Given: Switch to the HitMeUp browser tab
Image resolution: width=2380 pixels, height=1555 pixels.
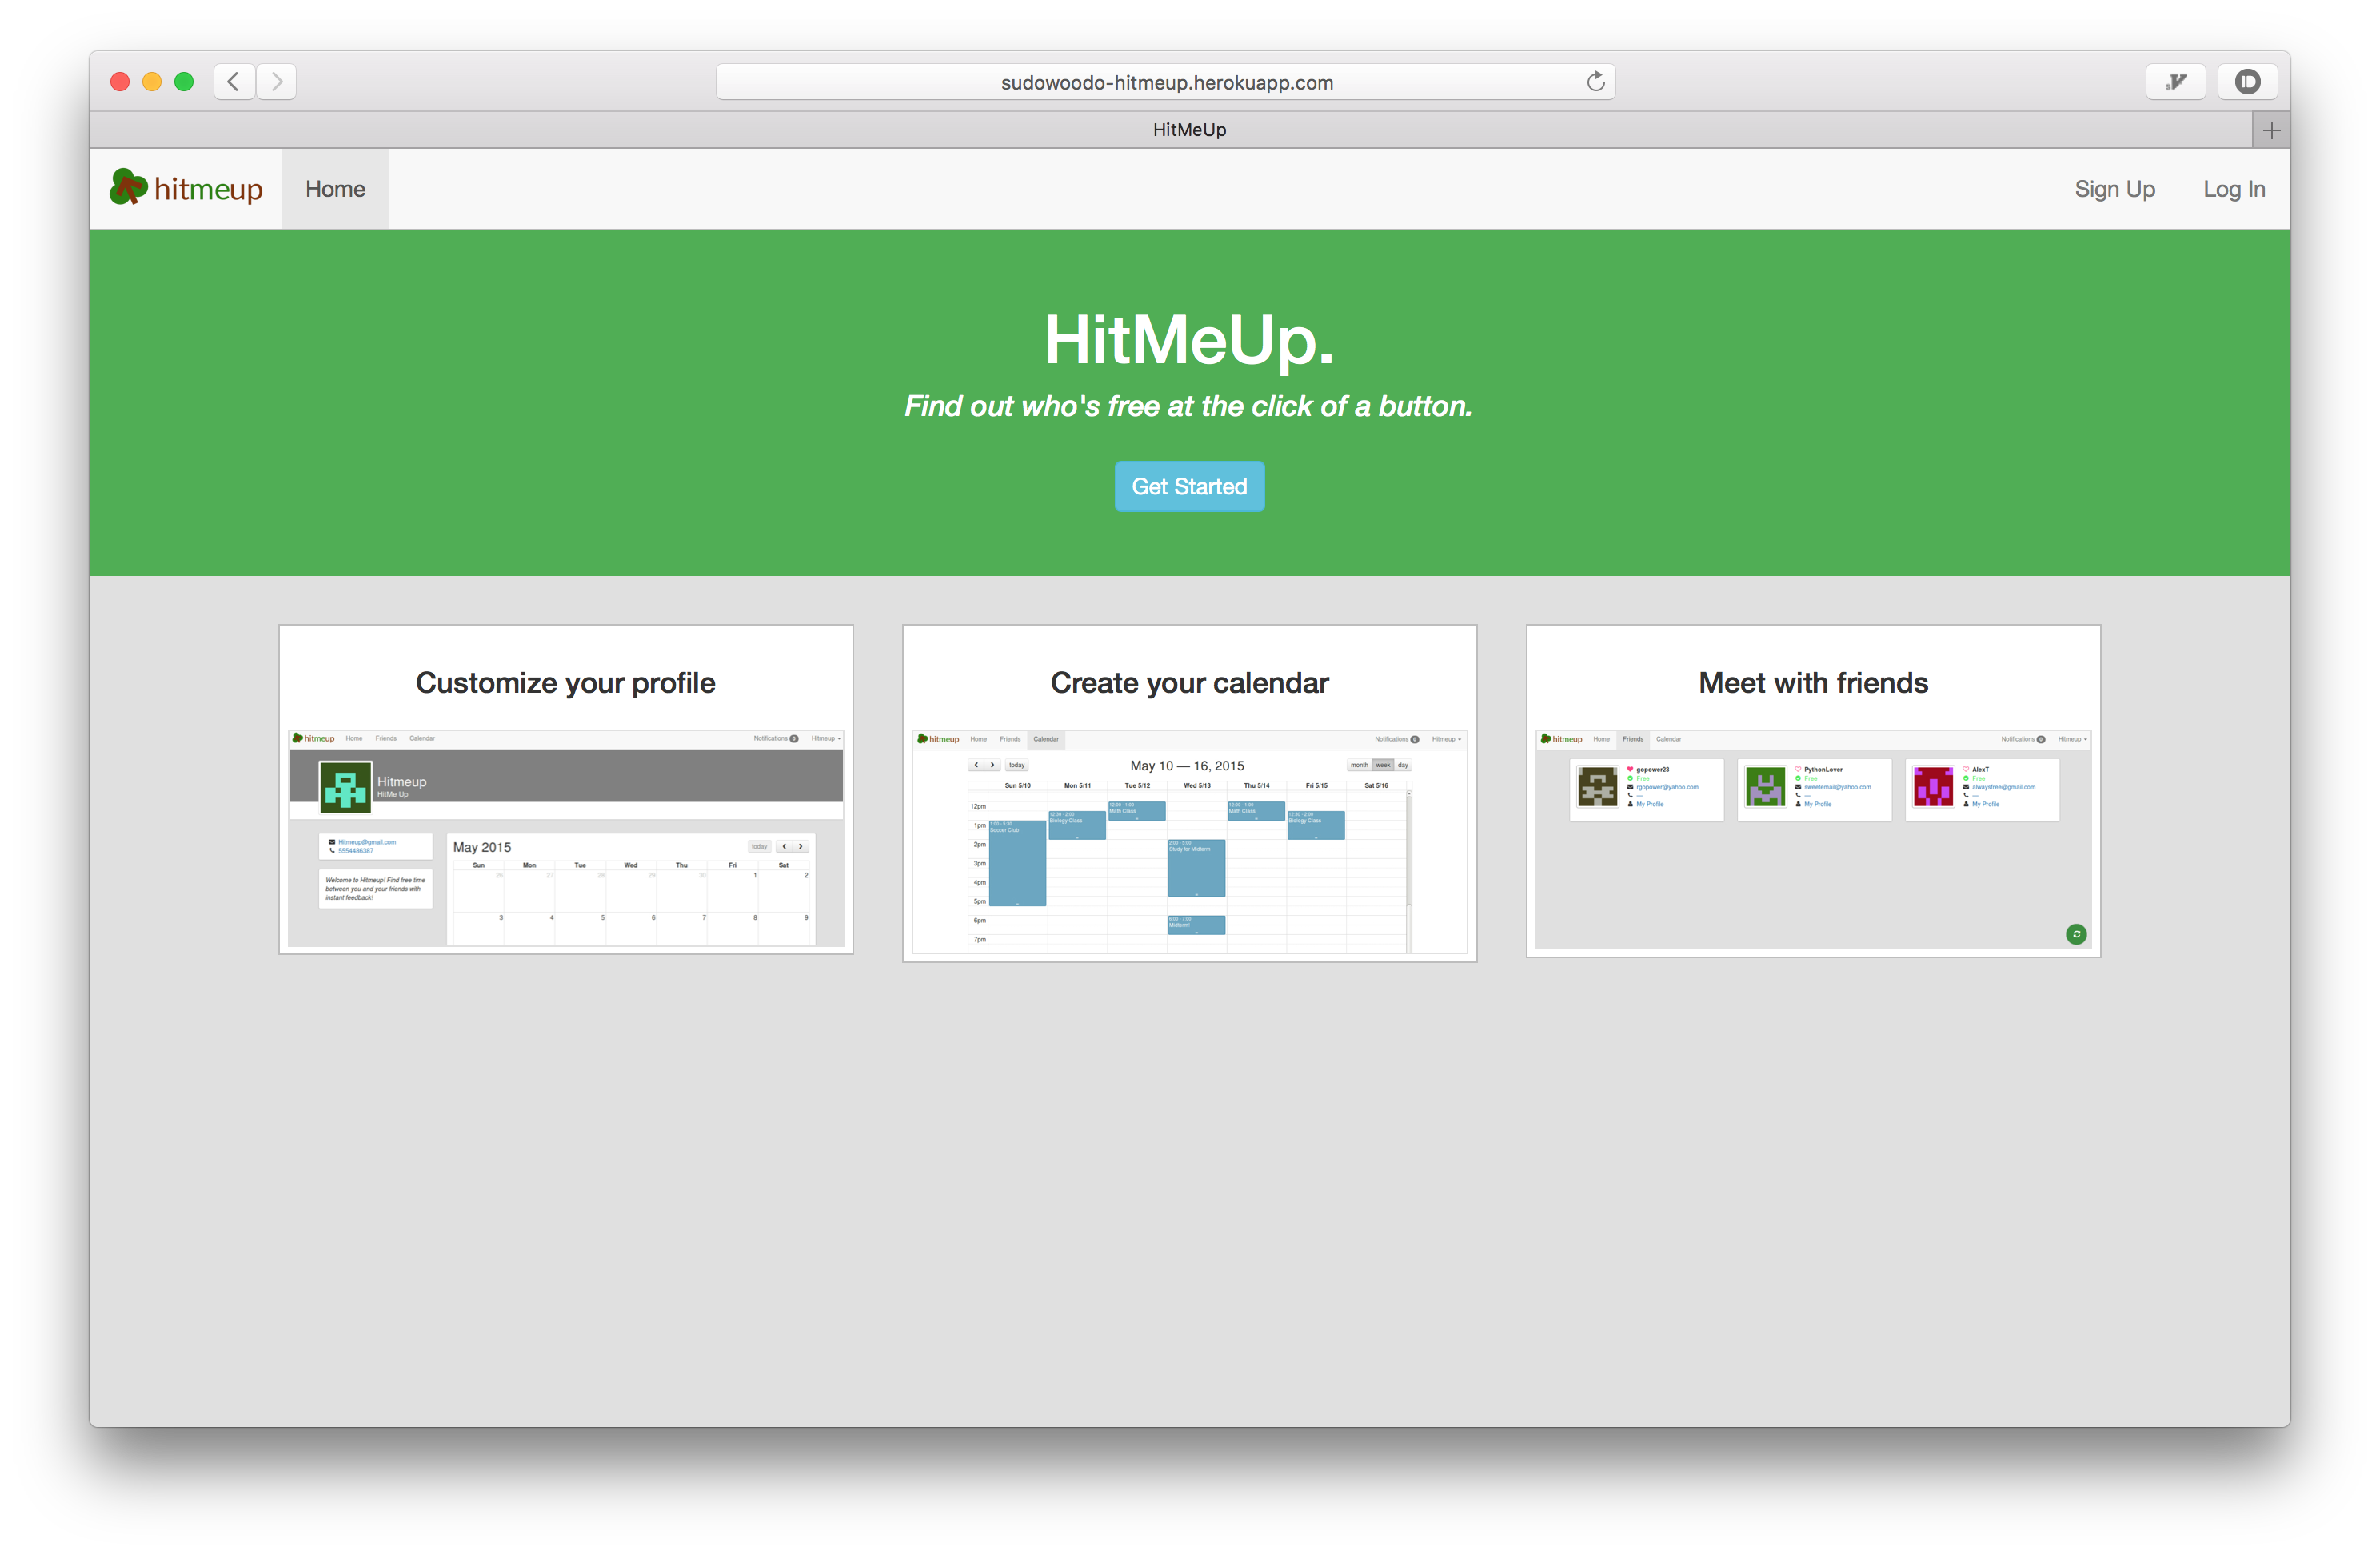Looking at the screenshot, I should pyautogui.click(x=1188, y=130).
